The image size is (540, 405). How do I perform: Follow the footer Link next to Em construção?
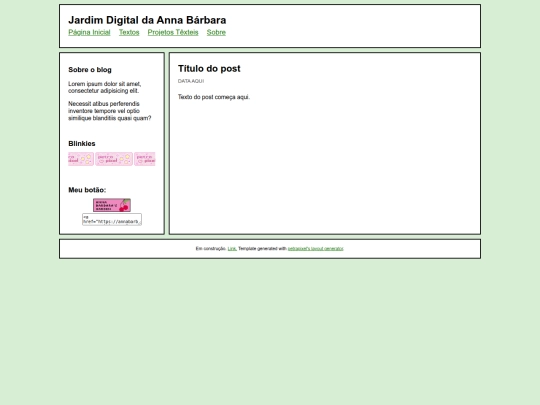(232, 249)
